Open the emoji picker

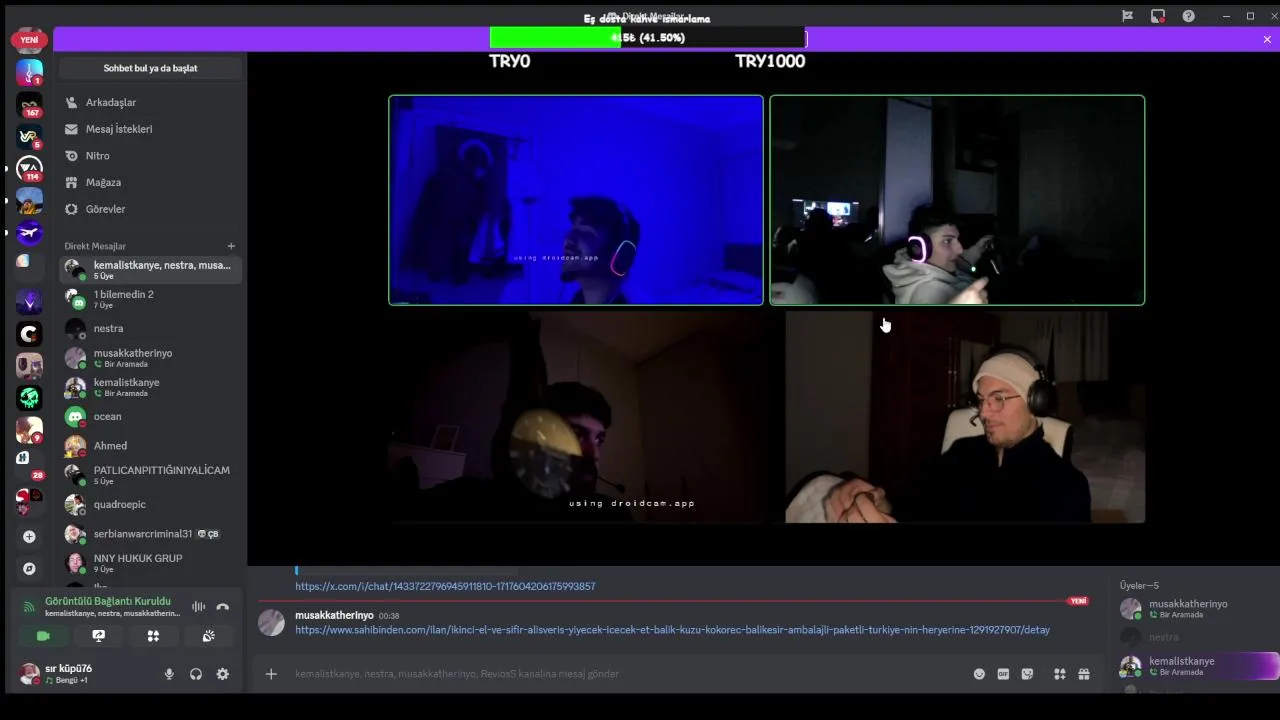[979, 674]
